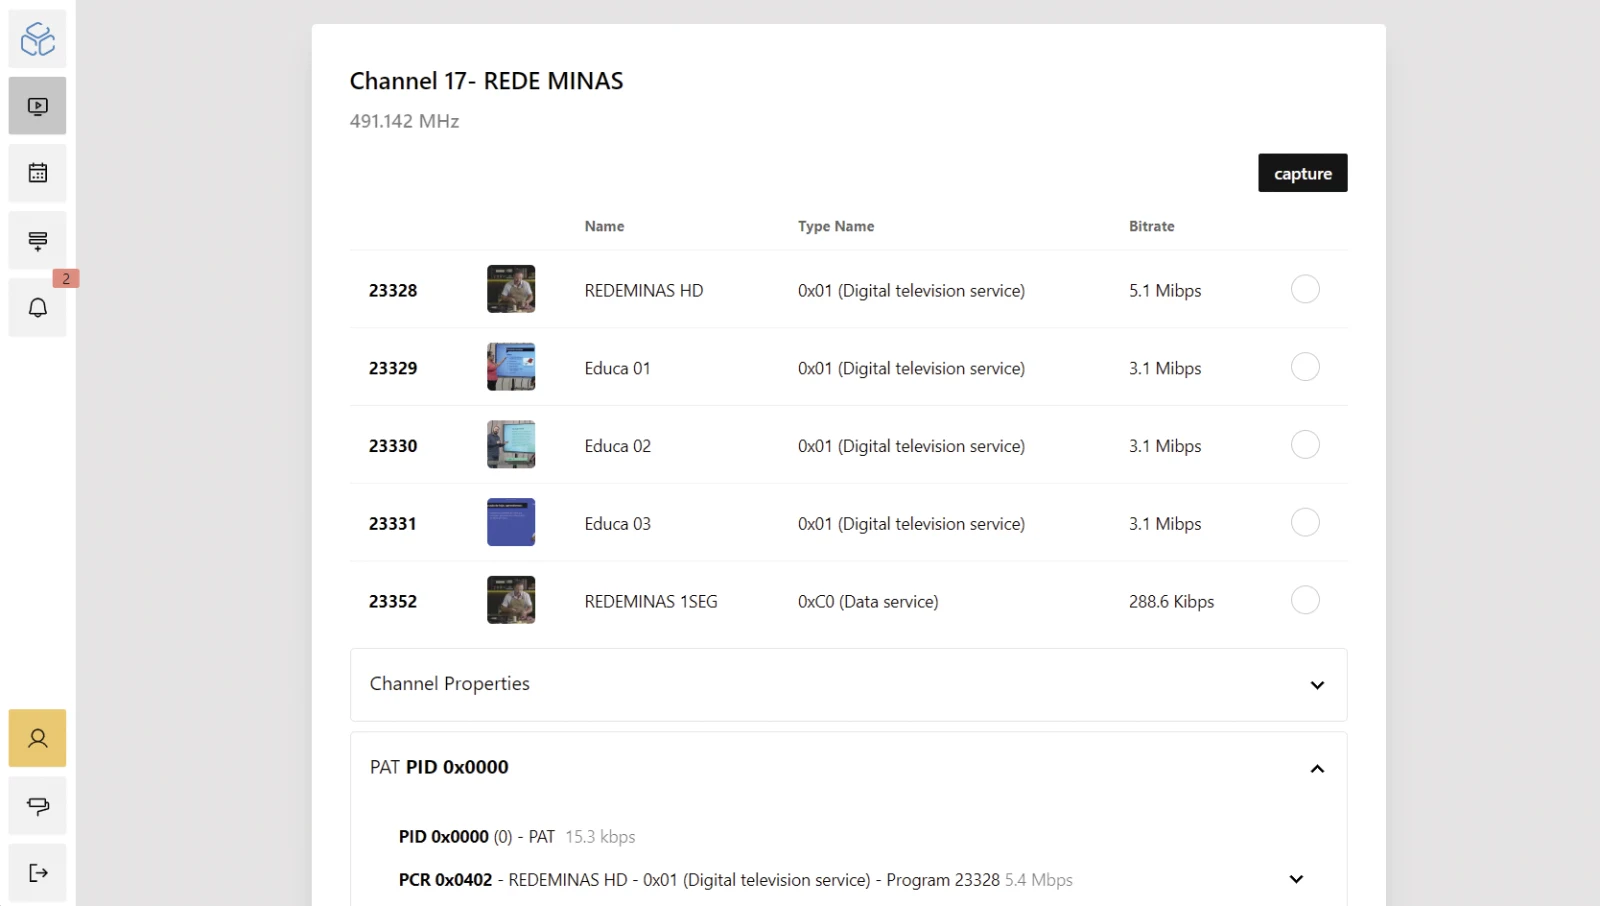This screenshot has width=1600, height=906.
Task: Open the live channels monitor icon
Action: (x=38, y=106)
